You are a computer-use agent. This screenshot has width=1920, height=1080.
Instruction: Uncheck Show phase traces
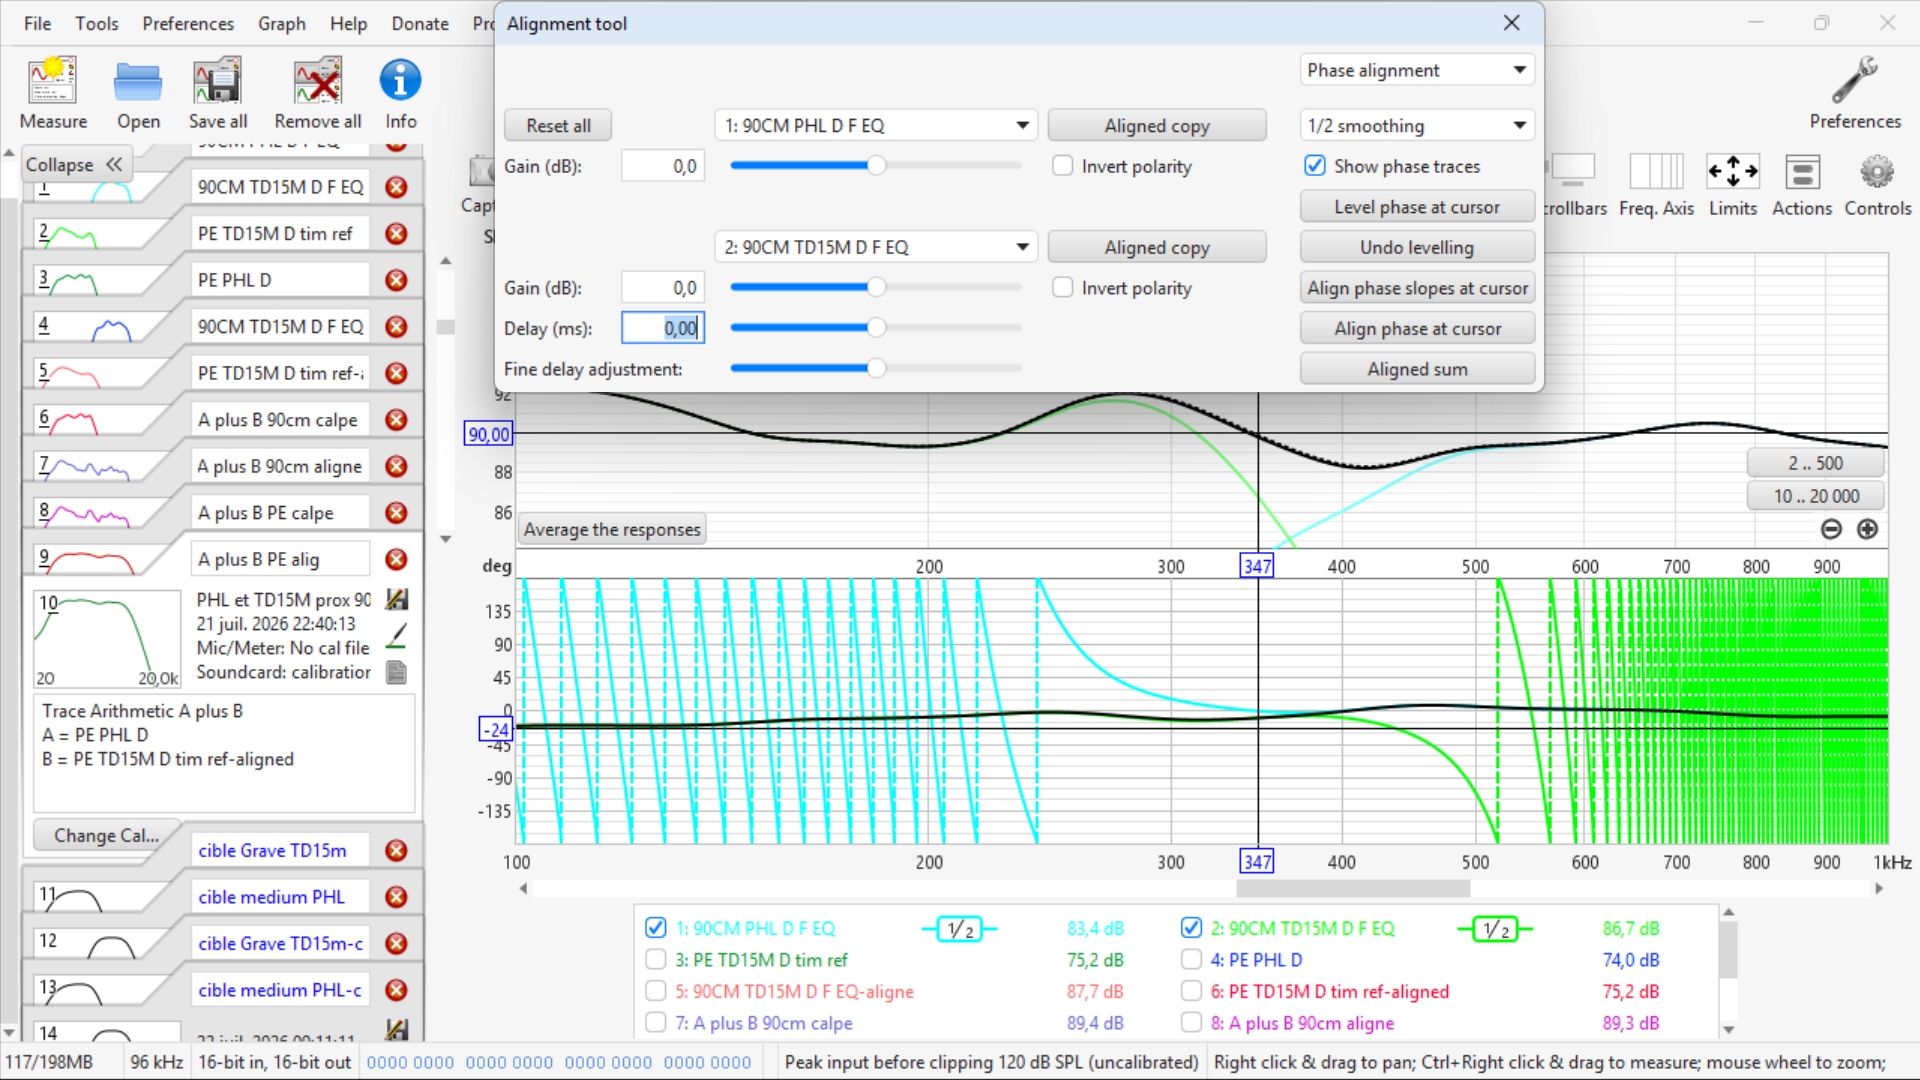pyautogui.click(x=1315, y=166)
